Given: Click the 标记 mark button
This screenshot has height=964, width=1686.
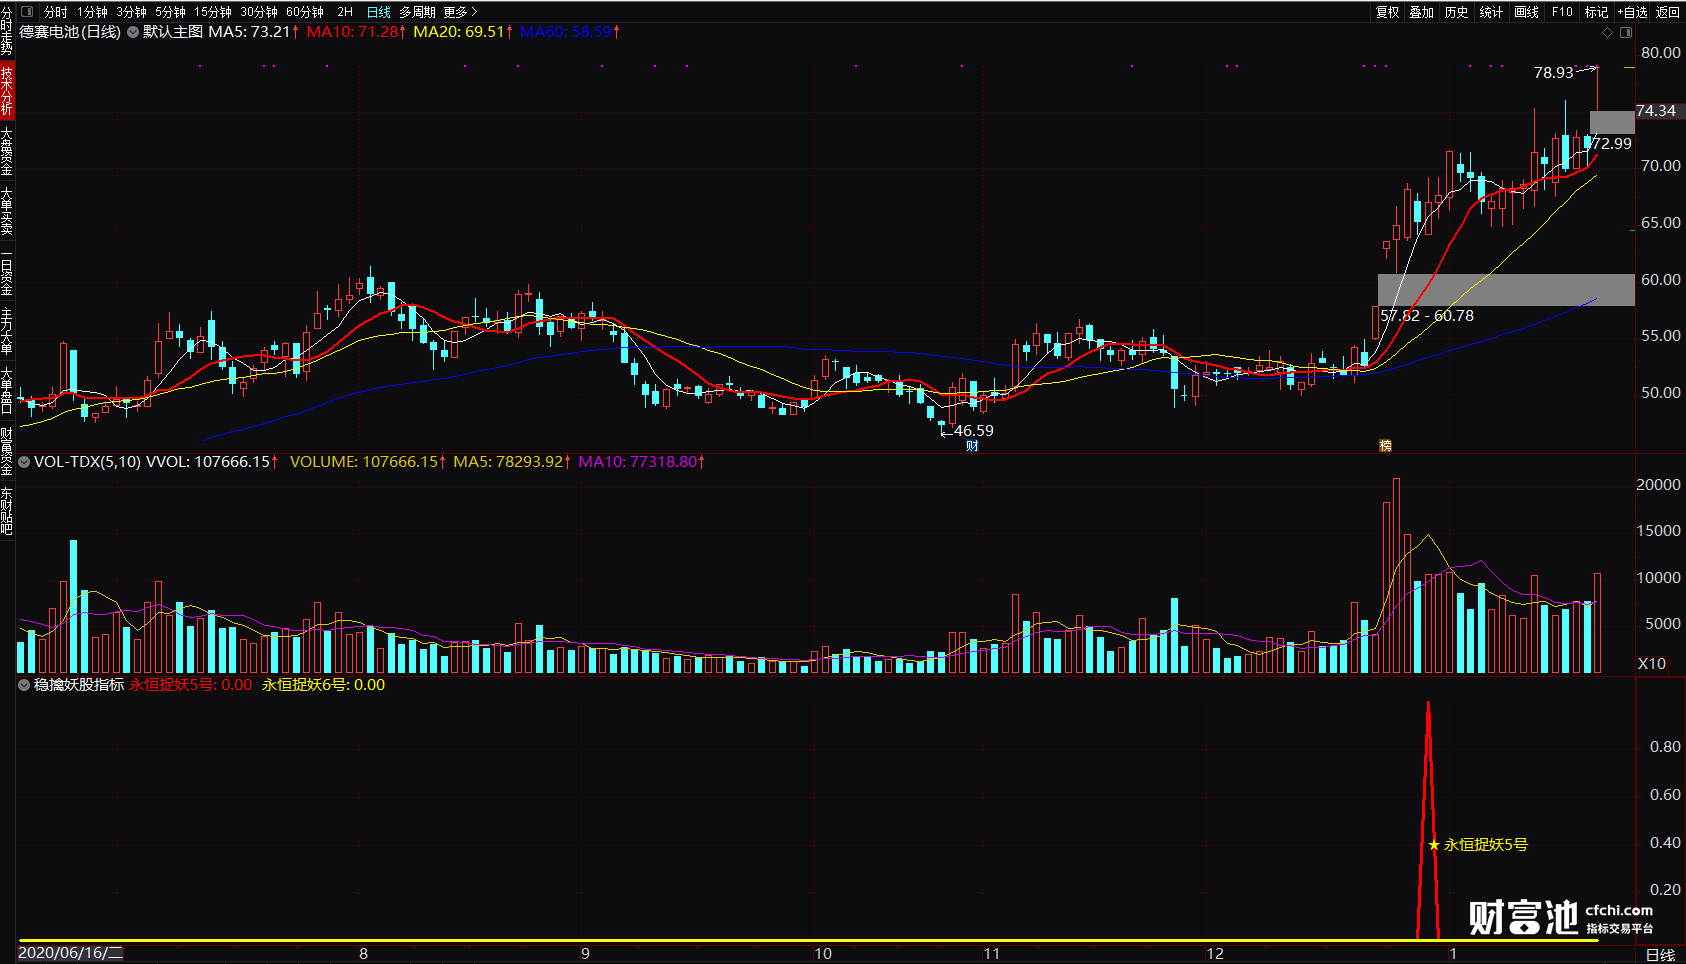Looking at the screenshot, I should [x=1597, y=12].
